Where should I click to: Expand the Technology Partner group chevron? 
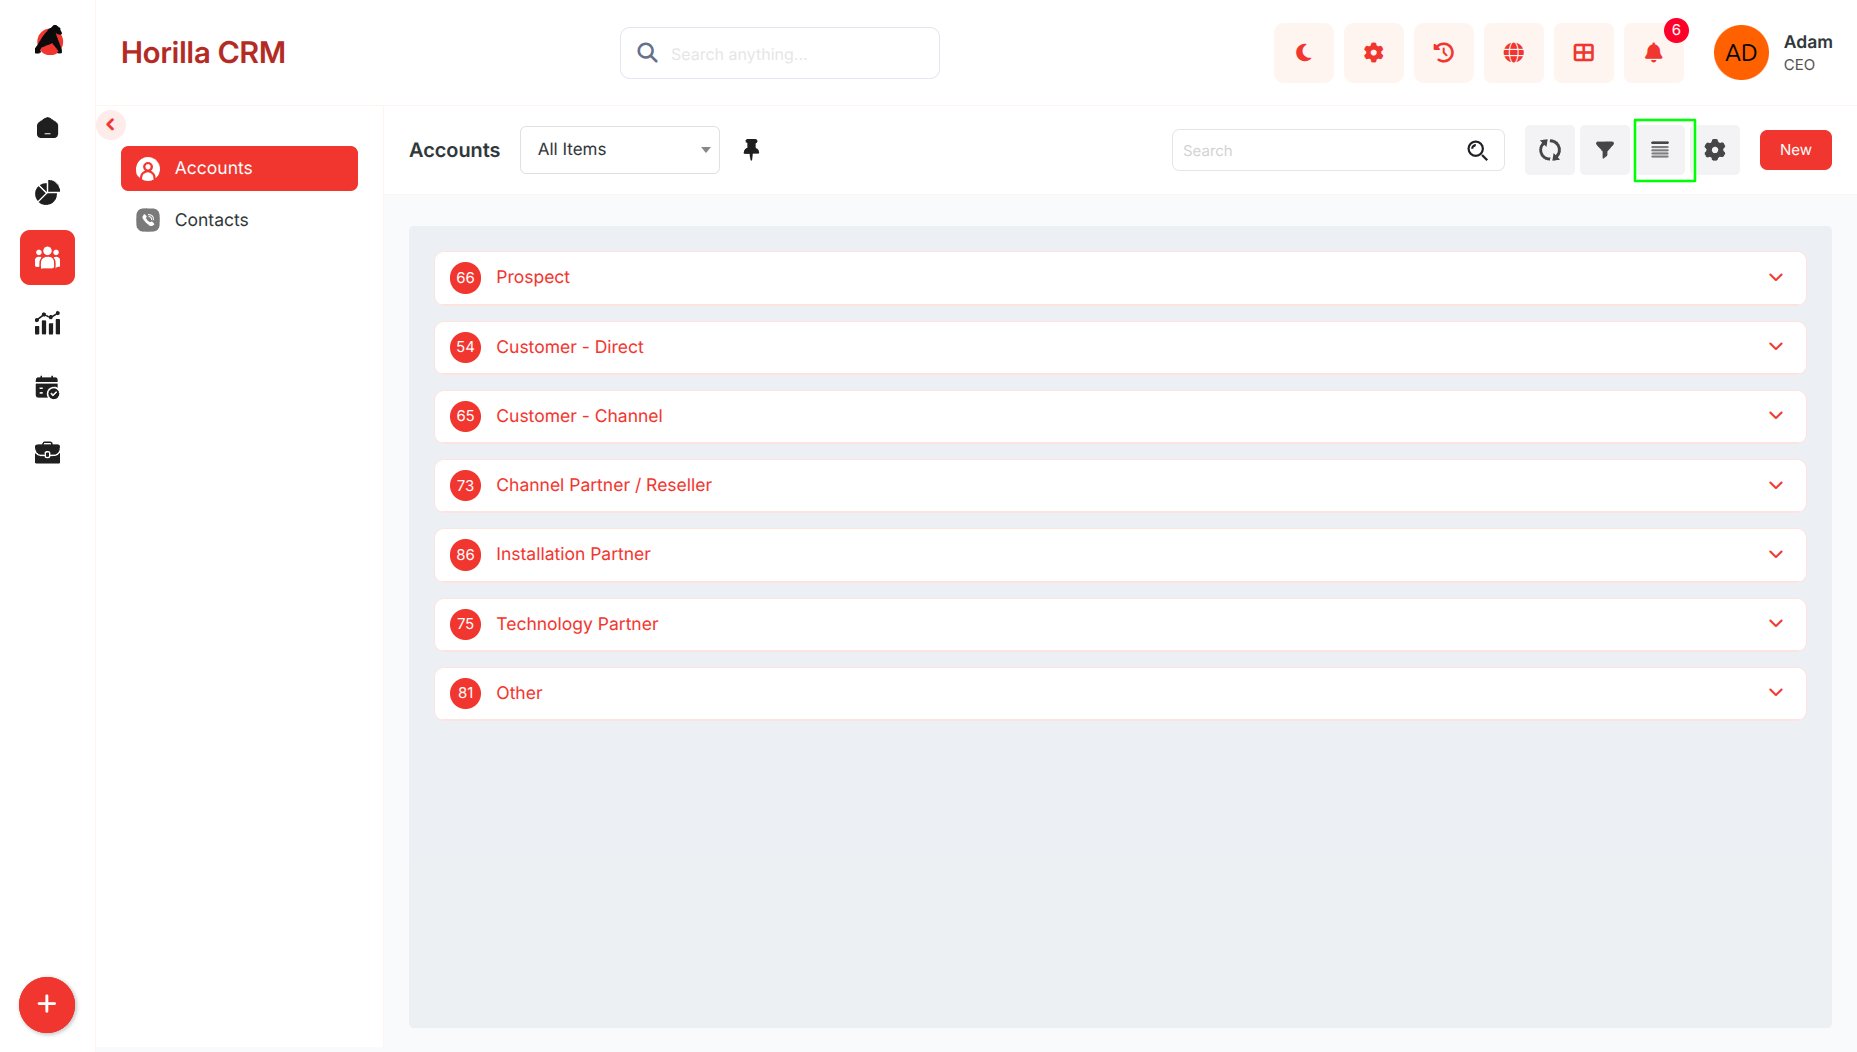1776,624
